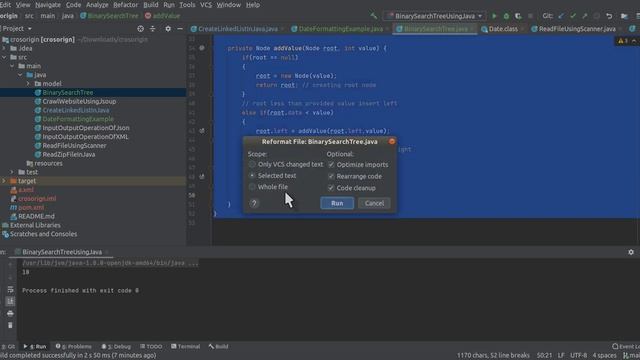Open the Event Log in the status bar
The height and width of the screenshot is (360, 640).
pos(626,347)
